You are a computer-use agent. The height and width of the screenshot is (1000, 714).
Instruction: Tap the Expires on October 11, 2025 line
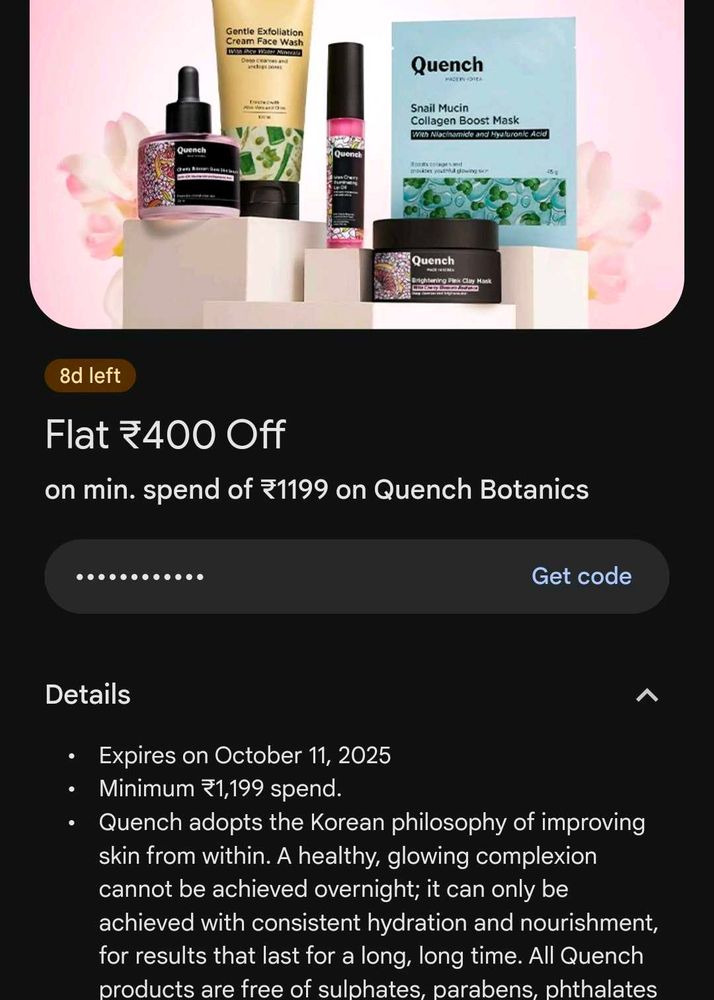point(245,755)
